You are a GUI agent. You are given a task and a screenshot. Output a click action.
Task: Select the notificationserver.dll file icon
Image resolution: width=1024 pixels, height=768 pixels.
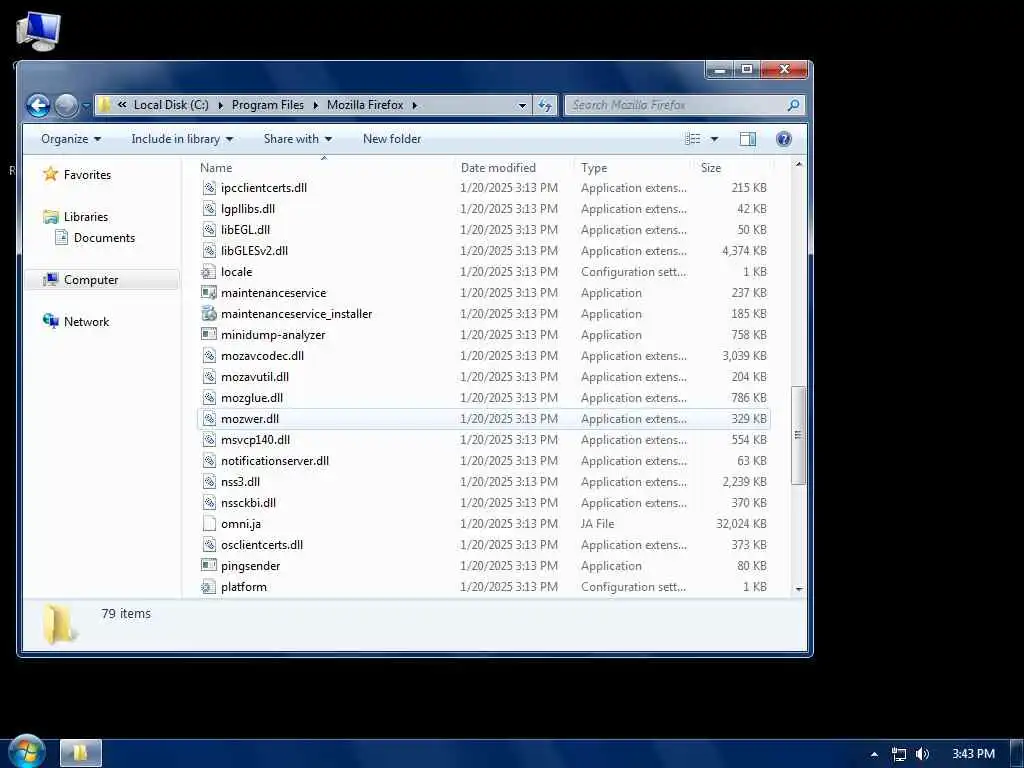click(208, 460)
